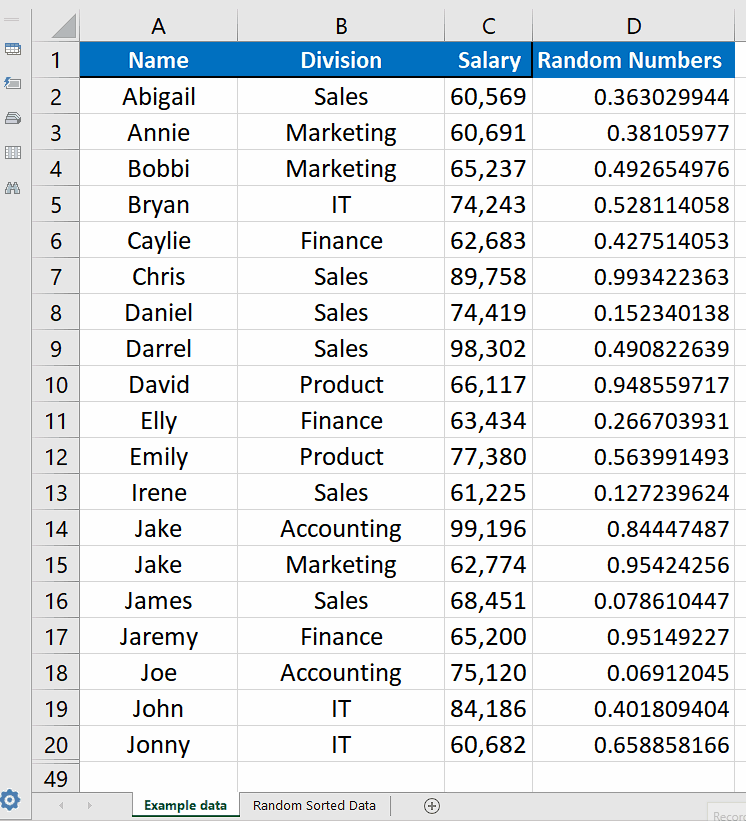The width and height of the screenshot is (746, 821).
Task: Select the cell containing Abigail
Action: tap(157, 96)
